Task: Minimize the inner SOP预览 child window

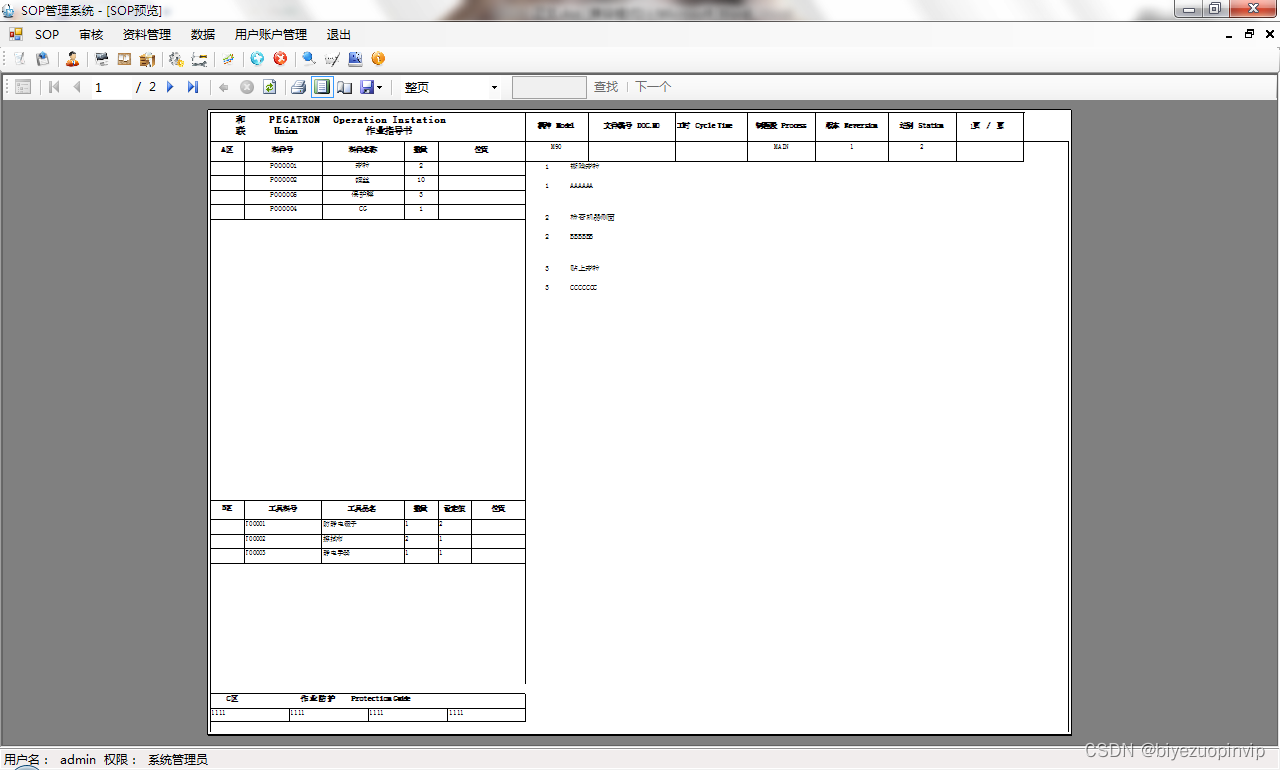Action: pyautogui.click(x=1229, y=34)
